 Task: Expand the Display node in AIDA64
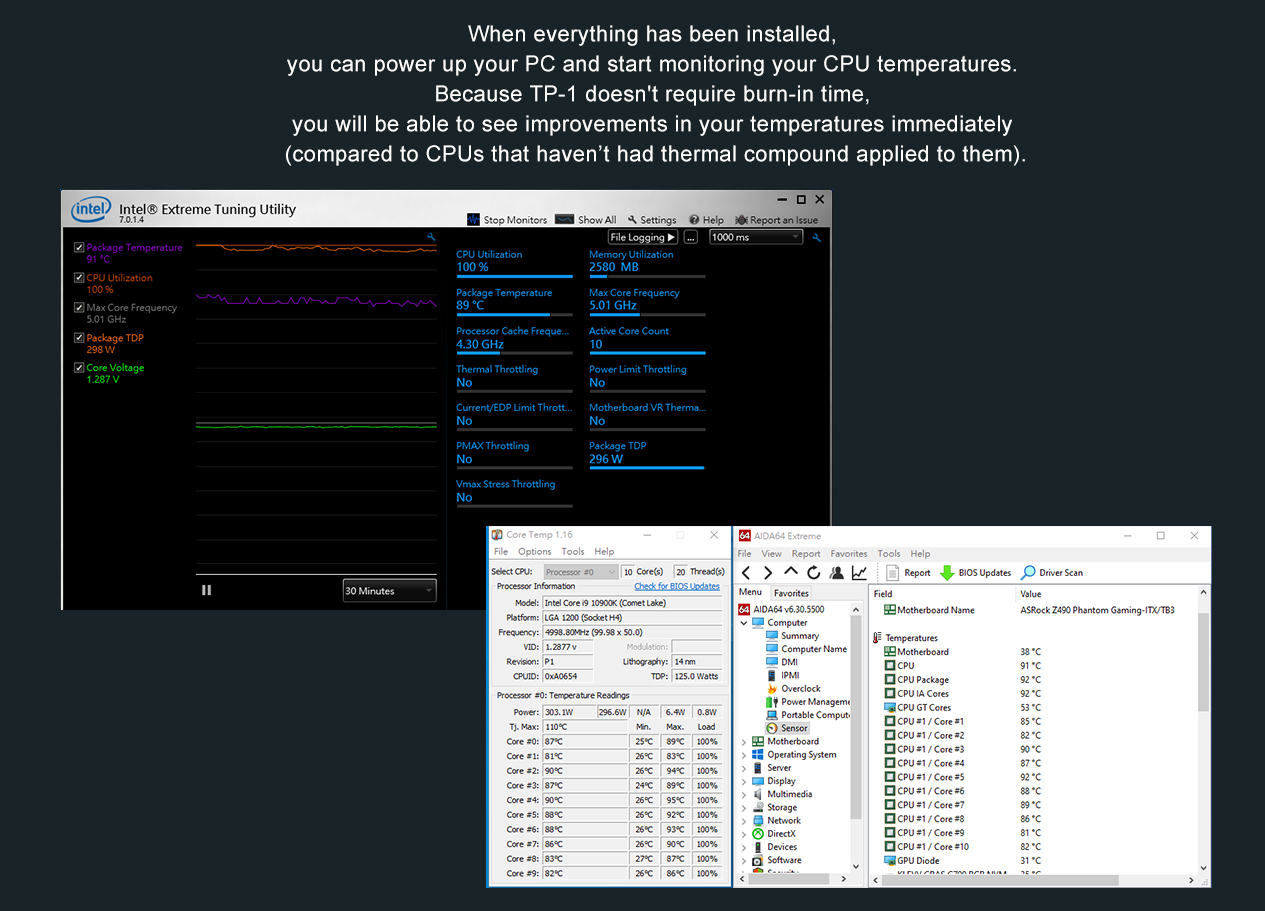click(744, 781)
